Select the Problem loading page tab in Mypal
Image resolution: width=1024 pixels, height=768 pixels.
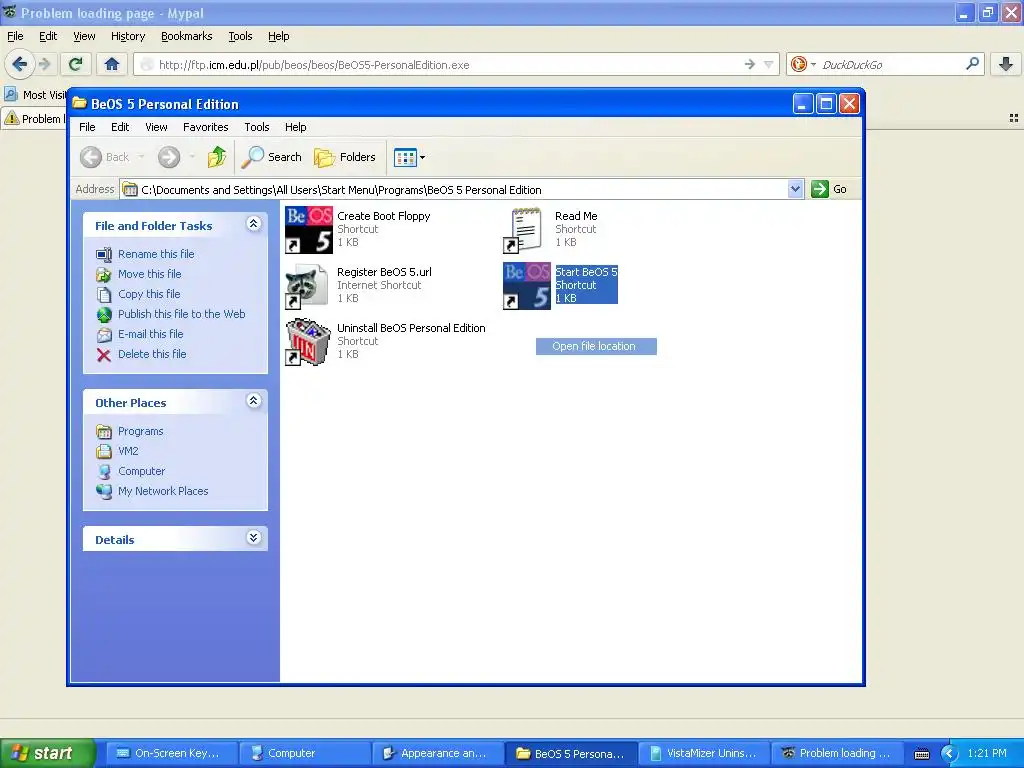click(35, 119)
